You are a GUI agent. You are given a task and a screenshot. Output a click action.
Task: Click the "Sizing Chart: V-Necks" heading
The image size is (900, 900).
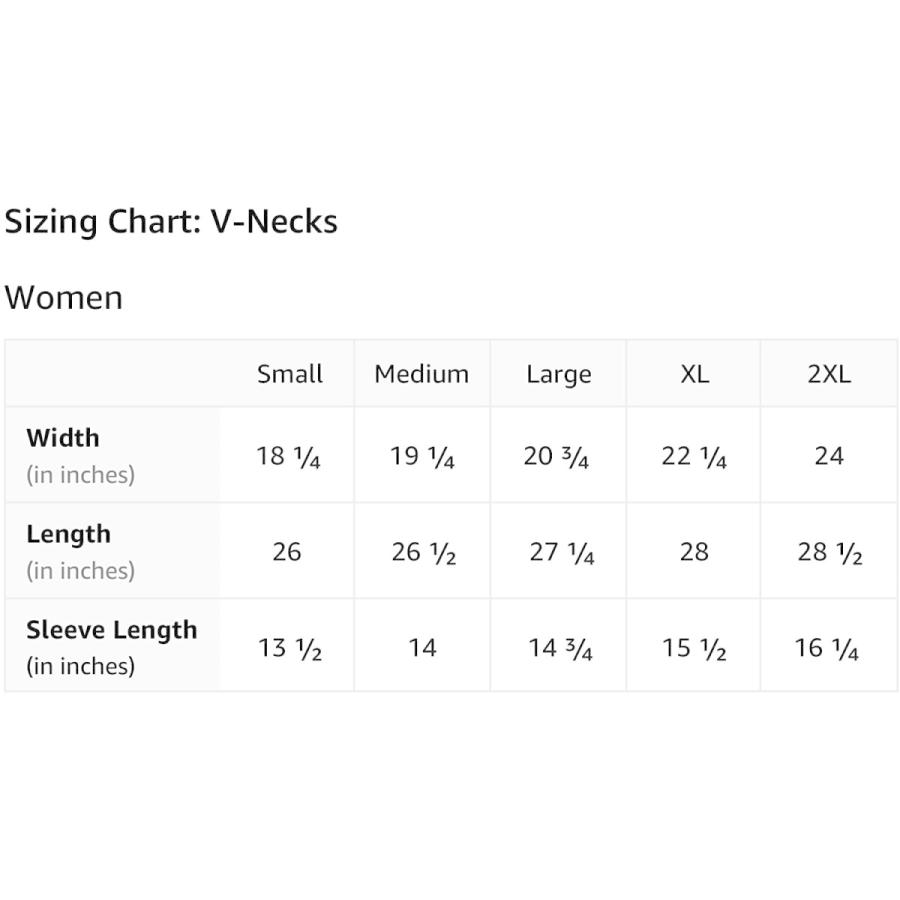point(171,221)
